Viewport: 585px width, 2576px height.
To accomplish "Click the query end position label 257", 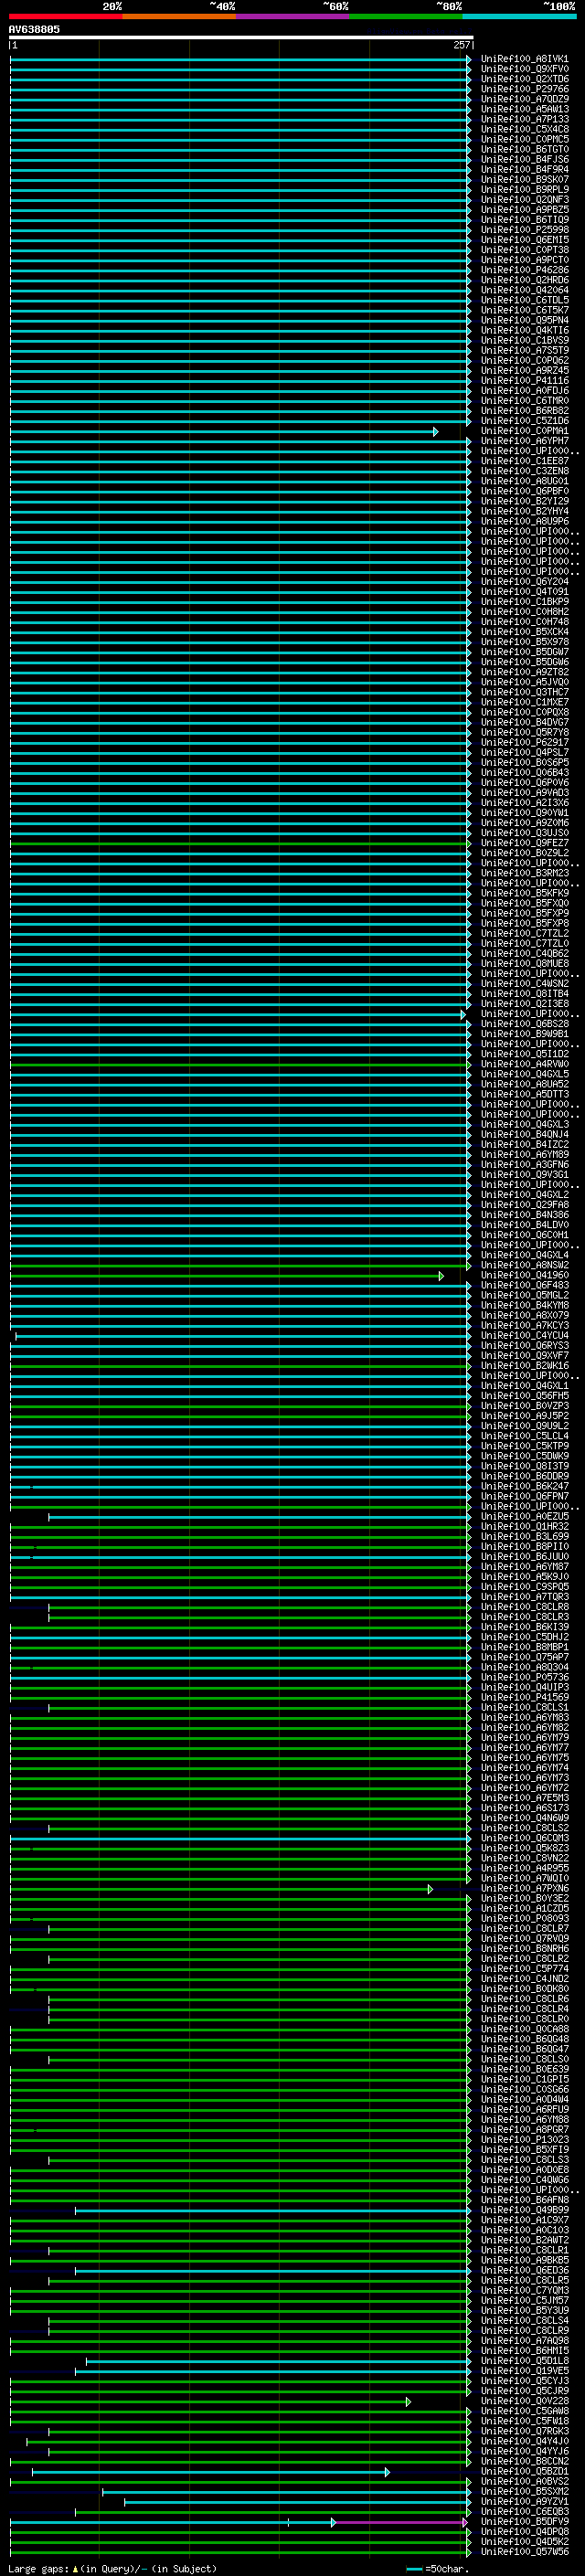I will tap(461, 45).
